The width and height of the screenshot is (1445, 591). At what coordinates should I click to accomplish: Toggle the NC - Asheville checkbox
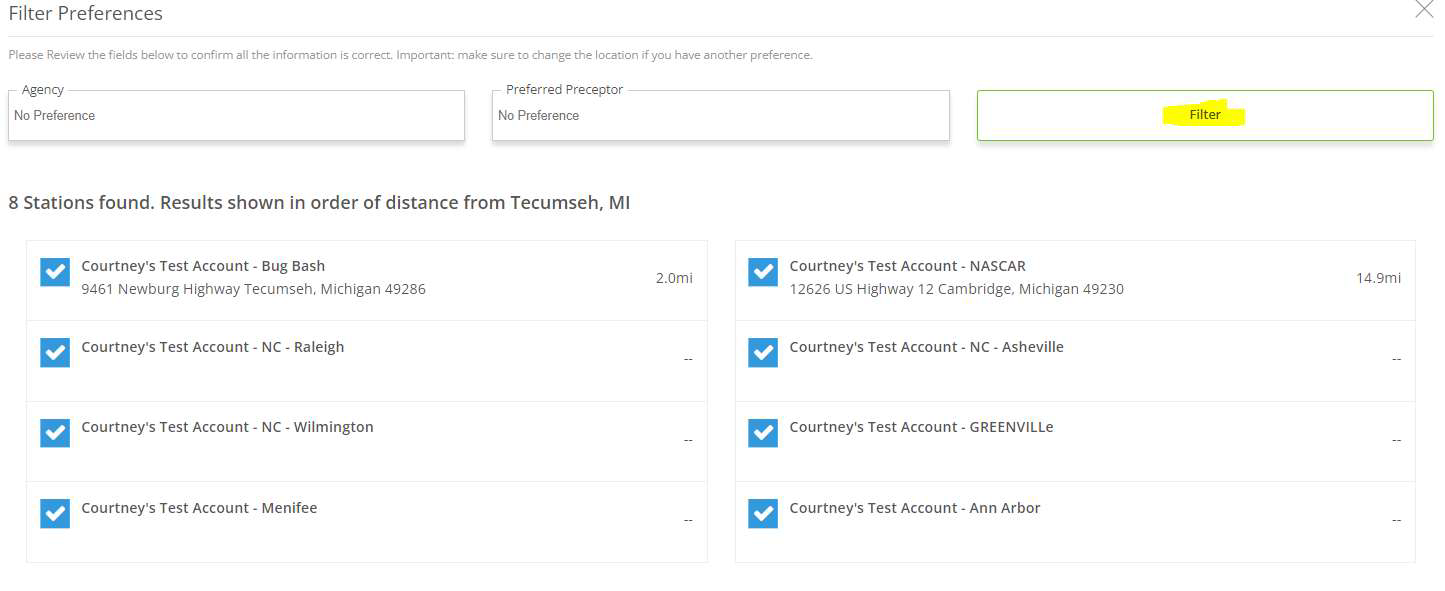(x=763, y=353)
